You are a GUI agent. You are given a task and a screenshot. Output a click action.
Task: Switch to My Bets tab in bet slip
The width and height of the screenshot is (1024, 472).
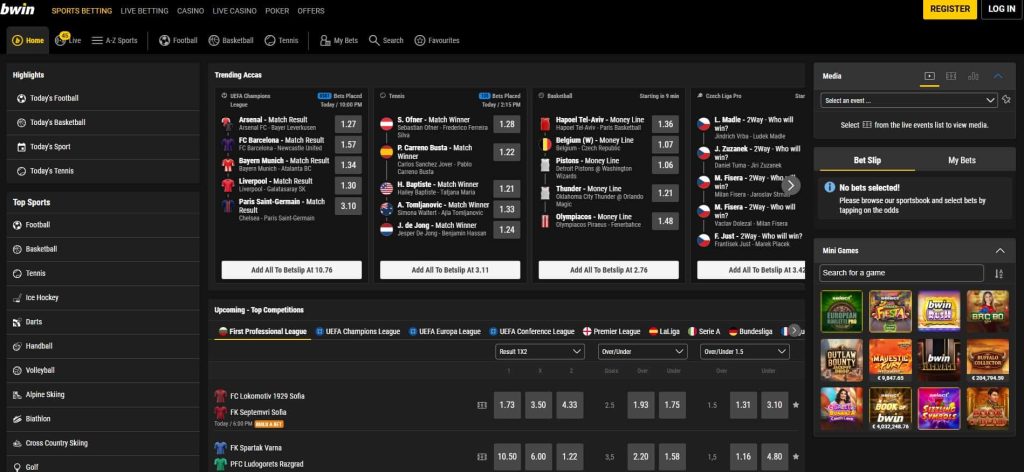tap(961, 160)
